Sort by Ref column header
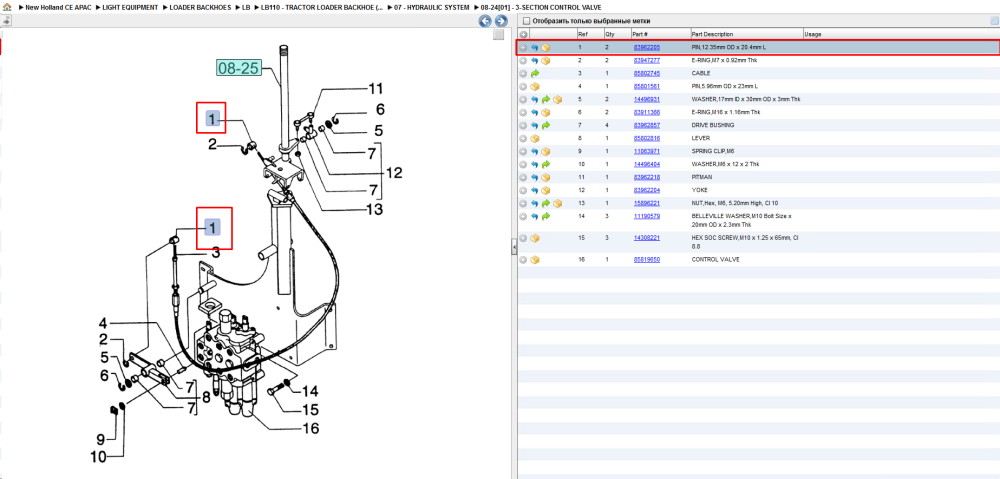The width and height of the screenshot is (1000, 479). point(589,34)
